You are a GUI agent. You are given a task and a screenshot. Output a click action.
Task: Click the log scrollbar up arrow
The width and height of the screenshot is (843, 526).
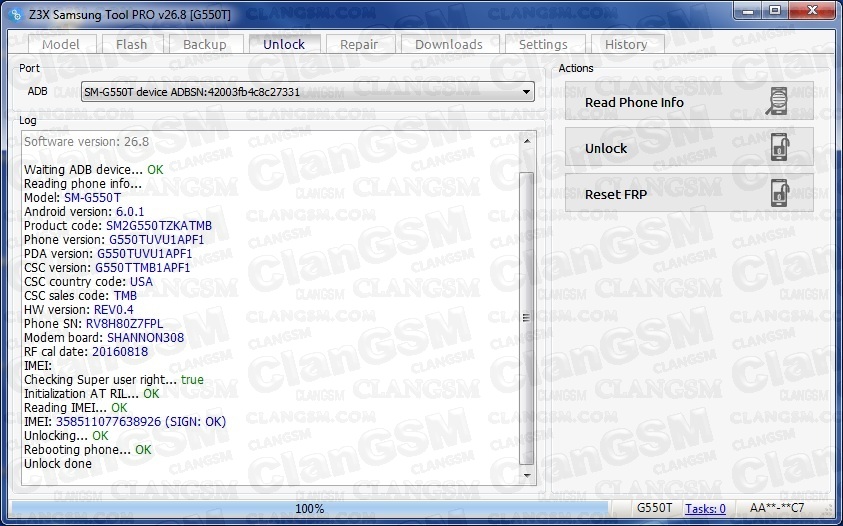[x=527, y=141]
